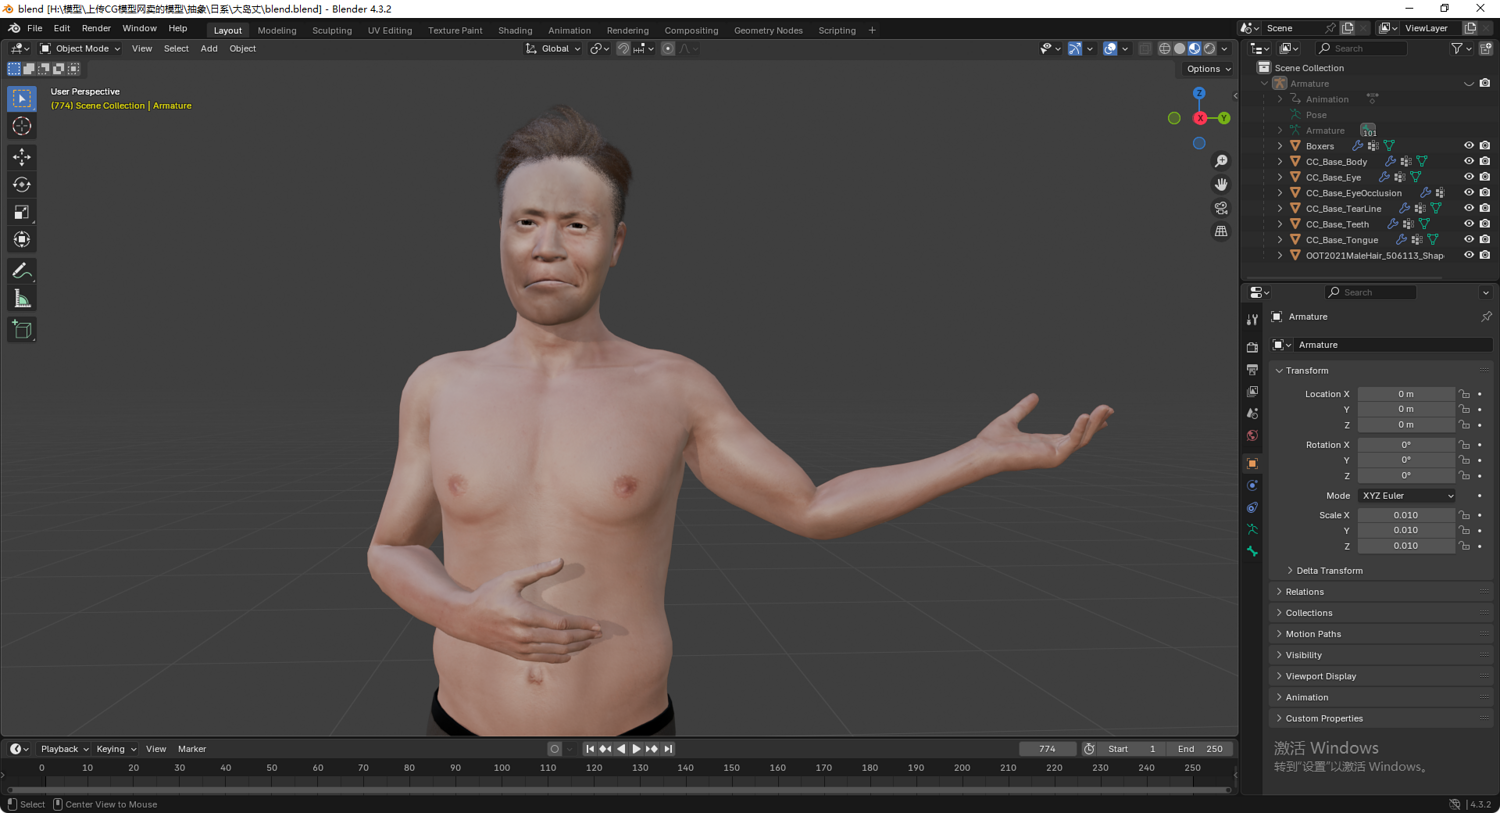Open the timeline Keying menu
1500x813 pixels.
pos(115,749)
